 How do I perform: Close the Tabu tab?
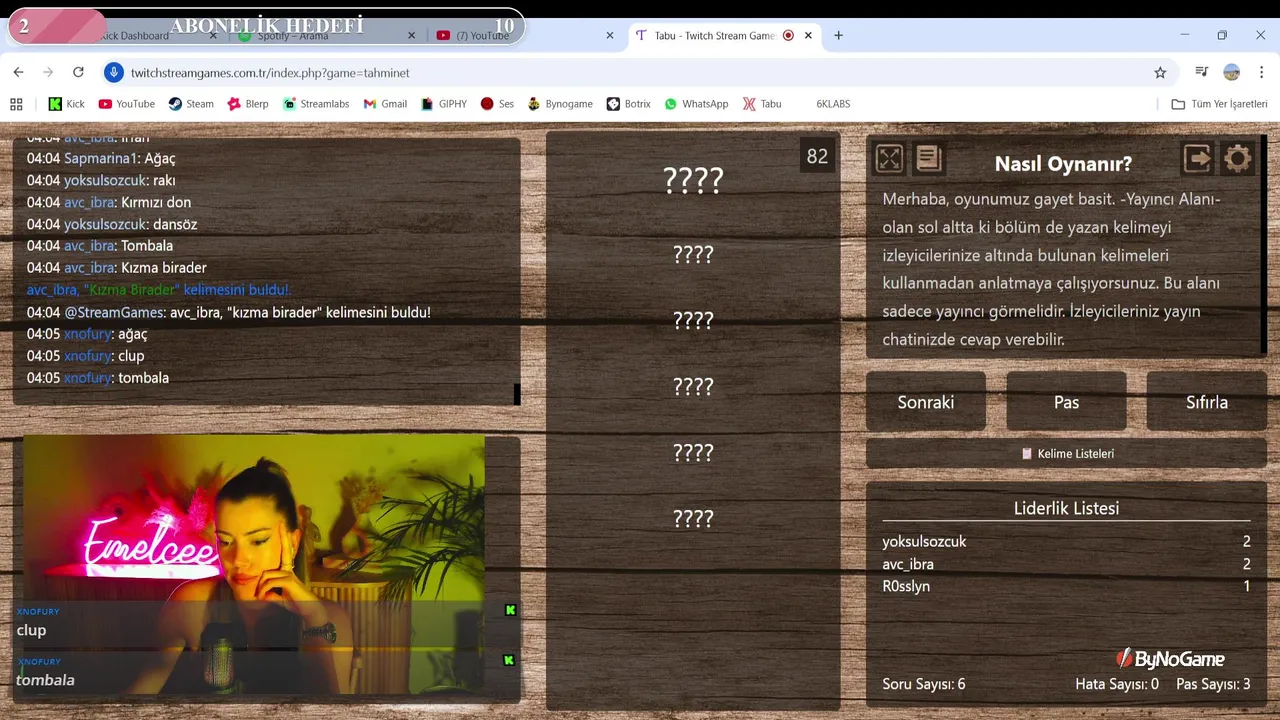point(808,35)
